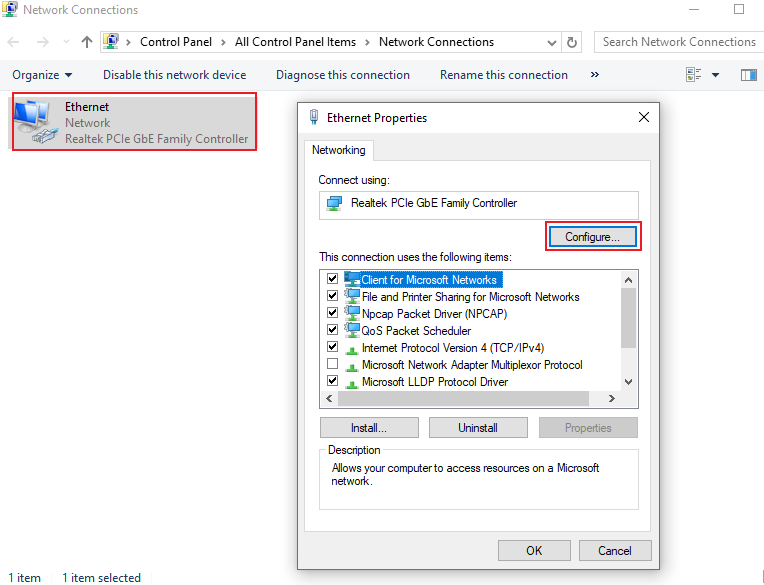
Task: Select Network Connections breadcrumb segment
Action: (x=436, y=42)
